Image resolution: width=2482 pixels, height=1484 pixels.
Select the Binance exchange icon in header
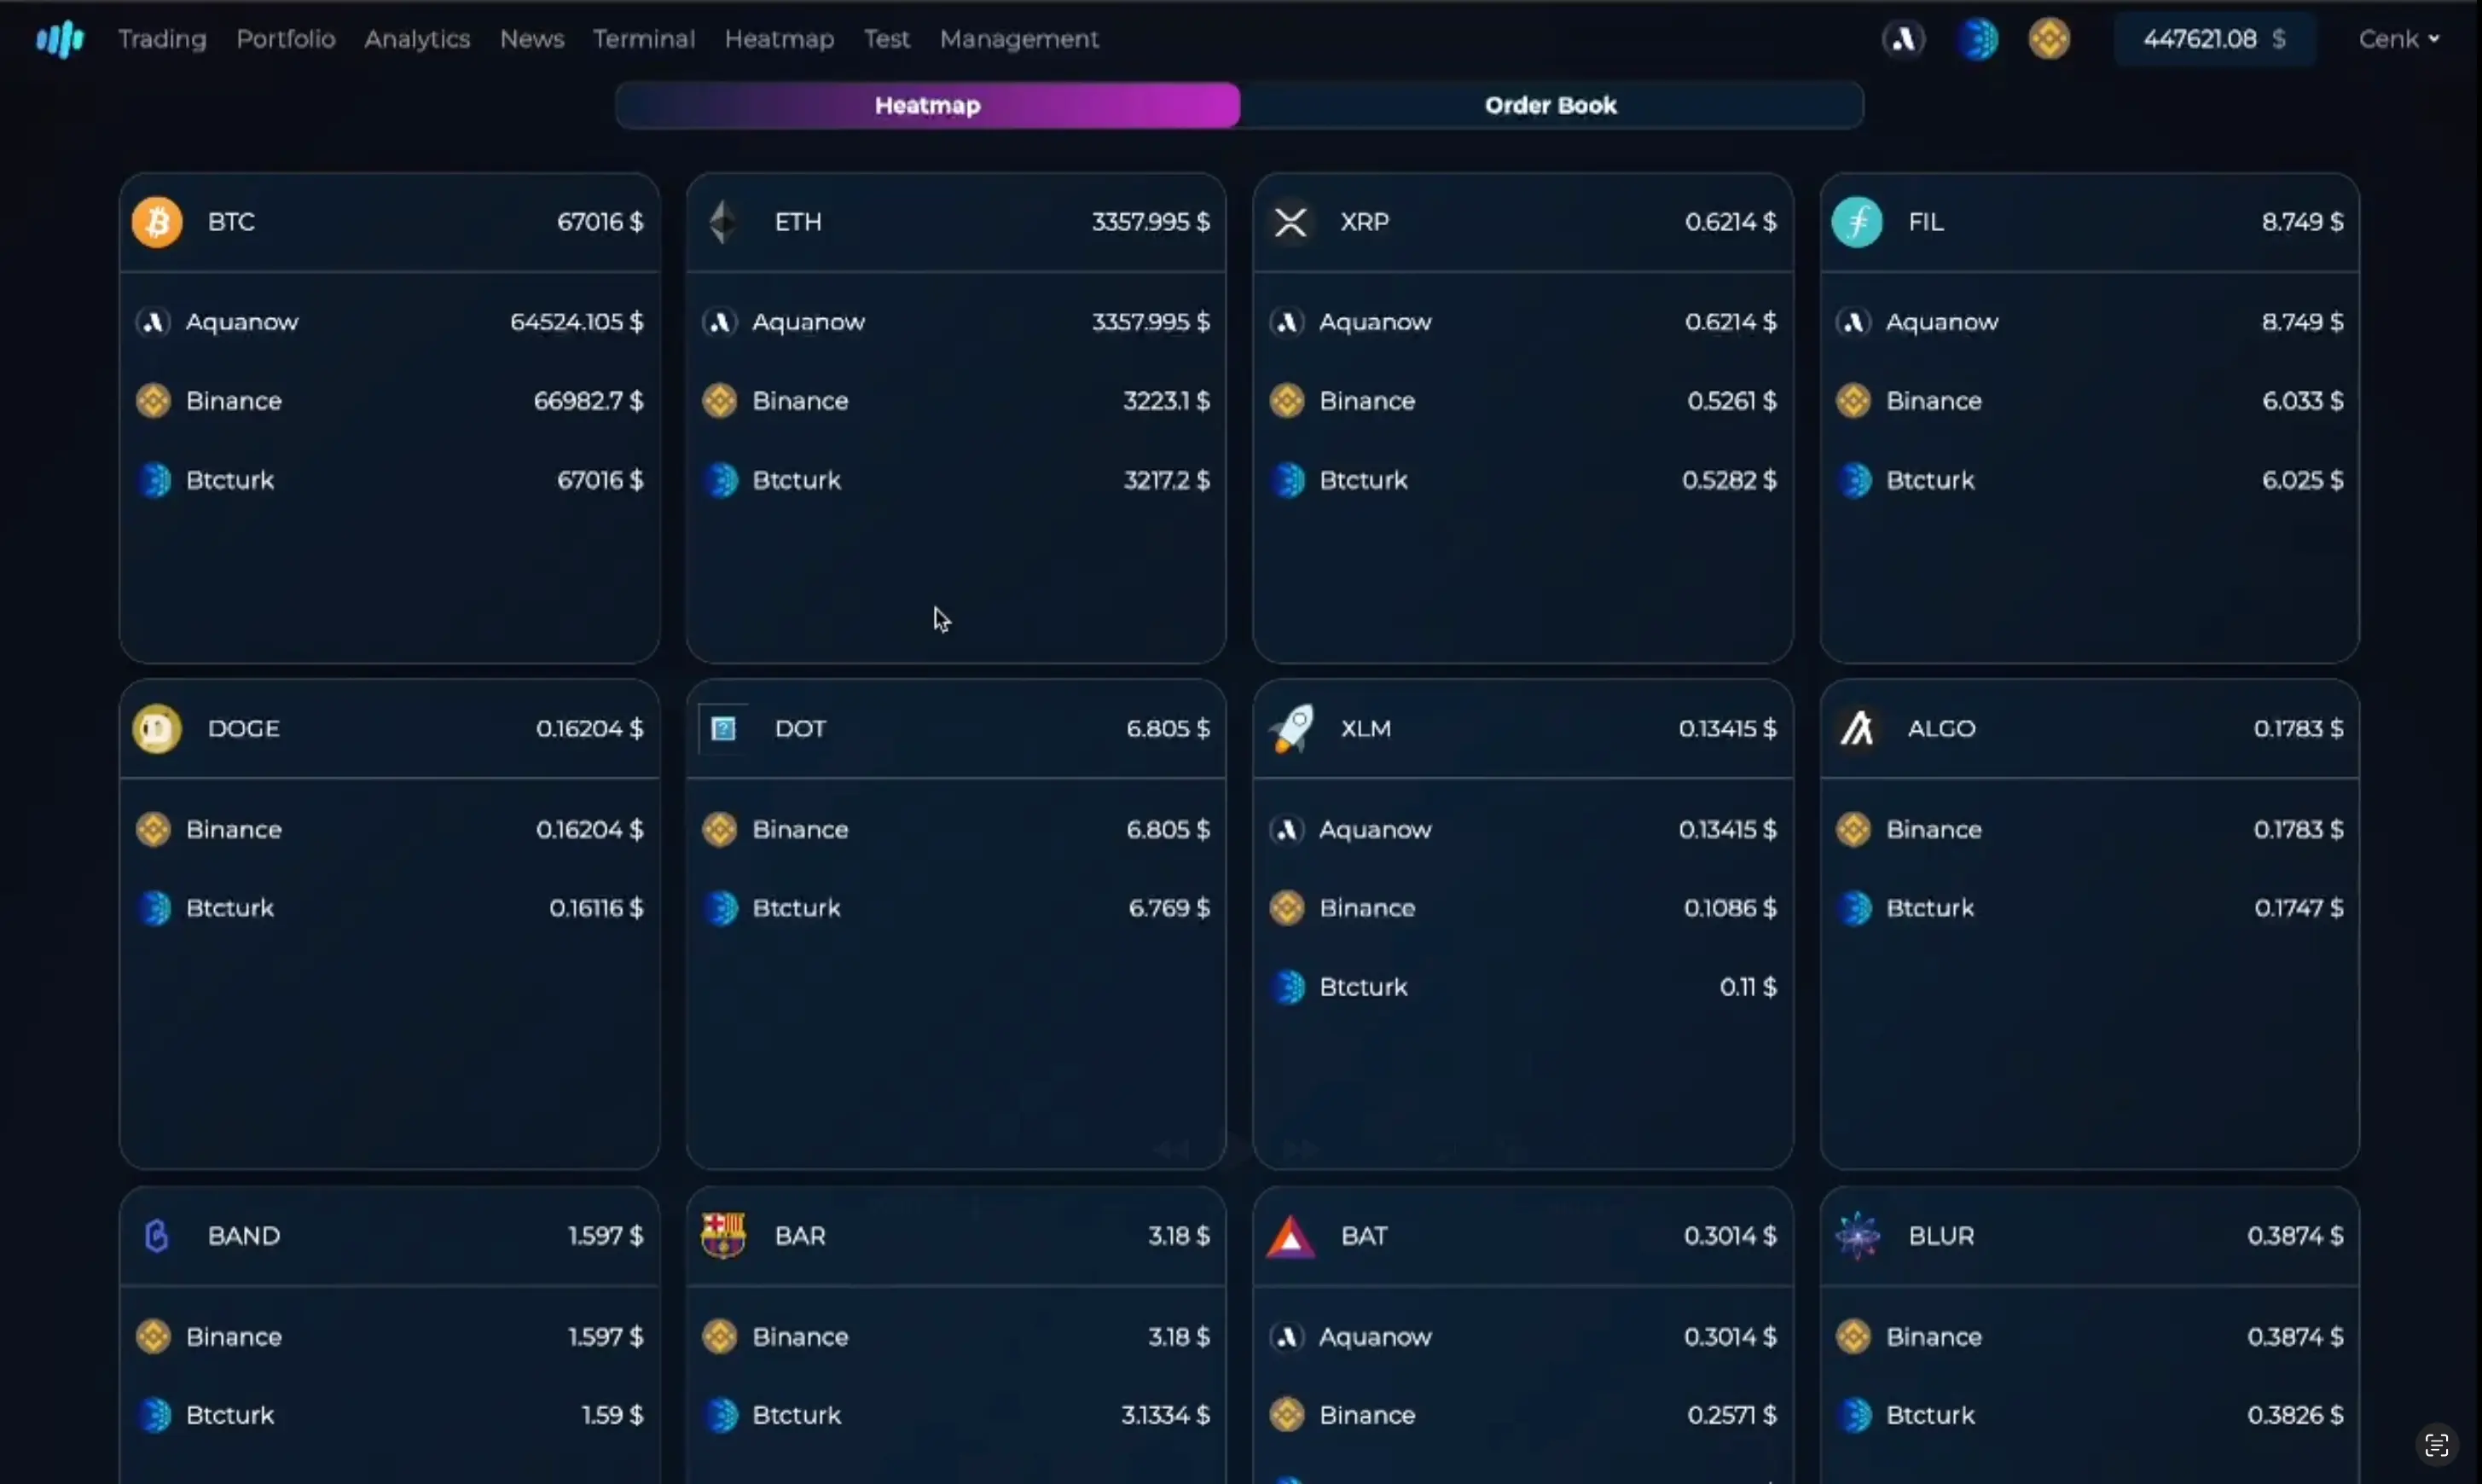pyautogui.click(x=2049, y=39)
